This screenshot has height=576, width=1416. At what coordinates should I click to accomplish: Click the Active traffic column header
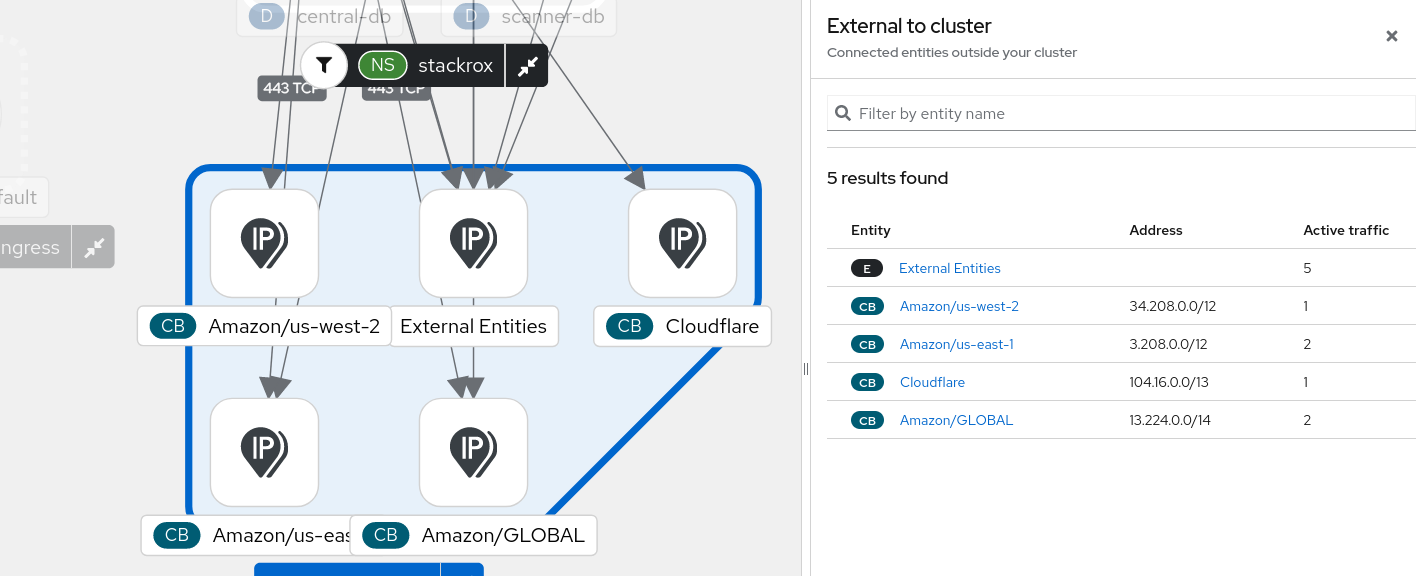pyautogui.click(x=1346, y=230)
